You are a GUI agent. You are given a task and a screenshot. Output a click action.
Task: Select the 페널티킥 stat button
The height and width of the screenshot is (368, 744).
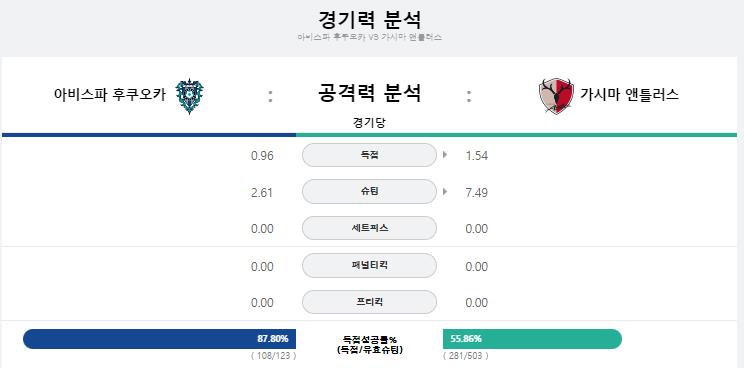pyautogui.click(x=369, y=266)
